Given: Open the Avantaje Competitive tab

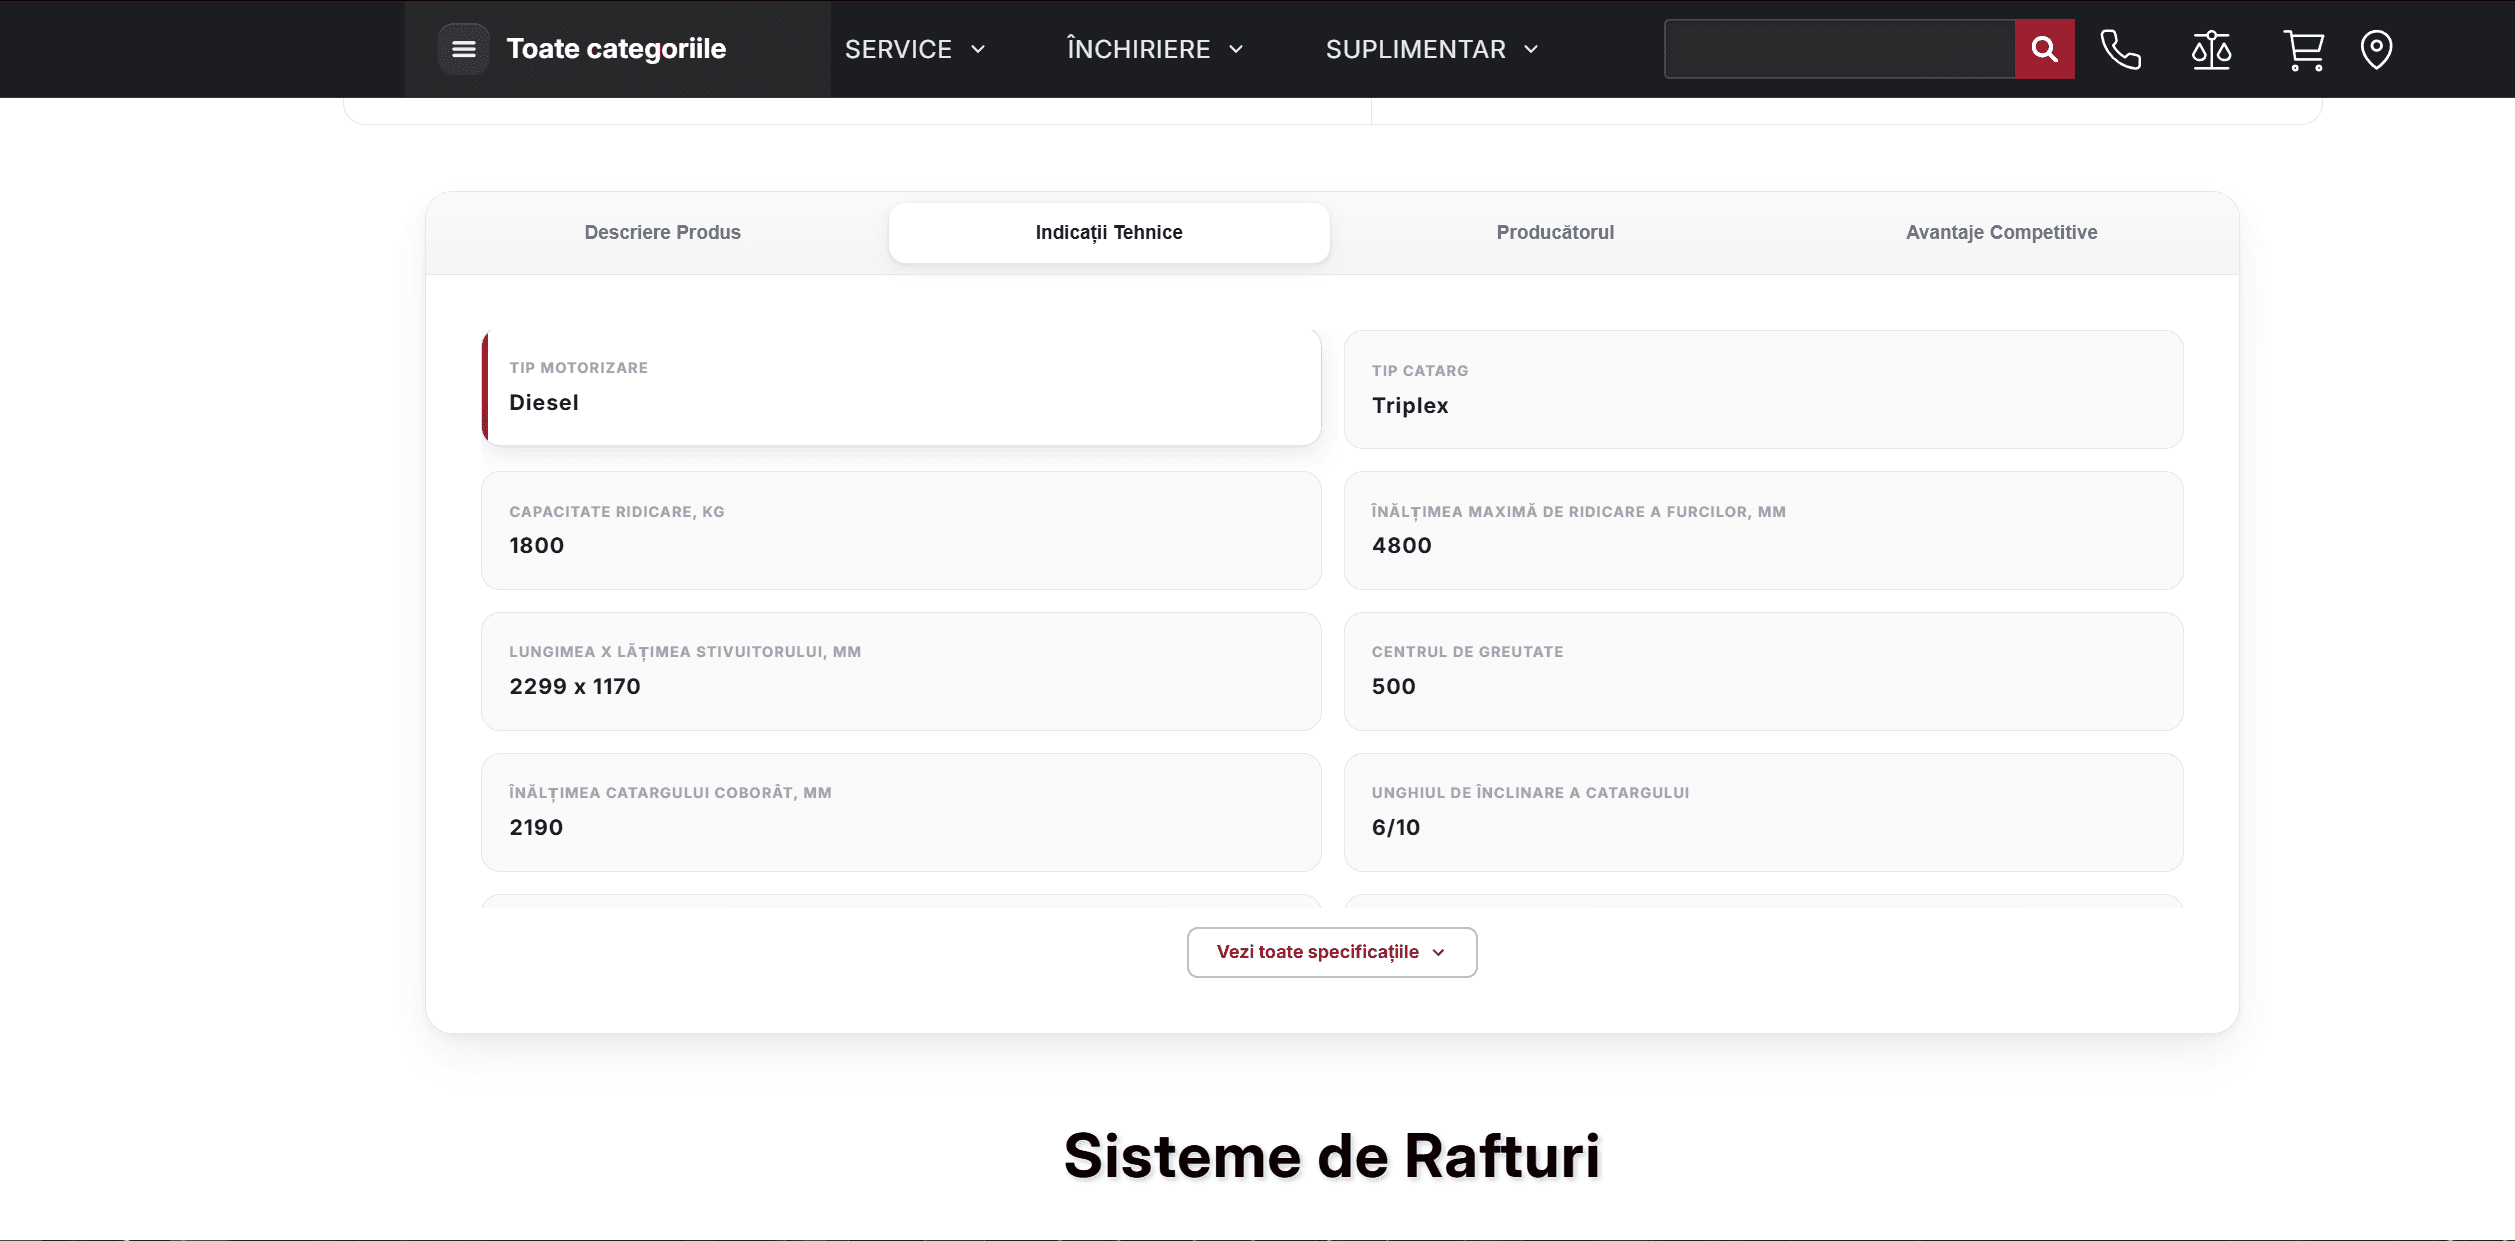Looking at the screenshot, I should coord(2001,232).
